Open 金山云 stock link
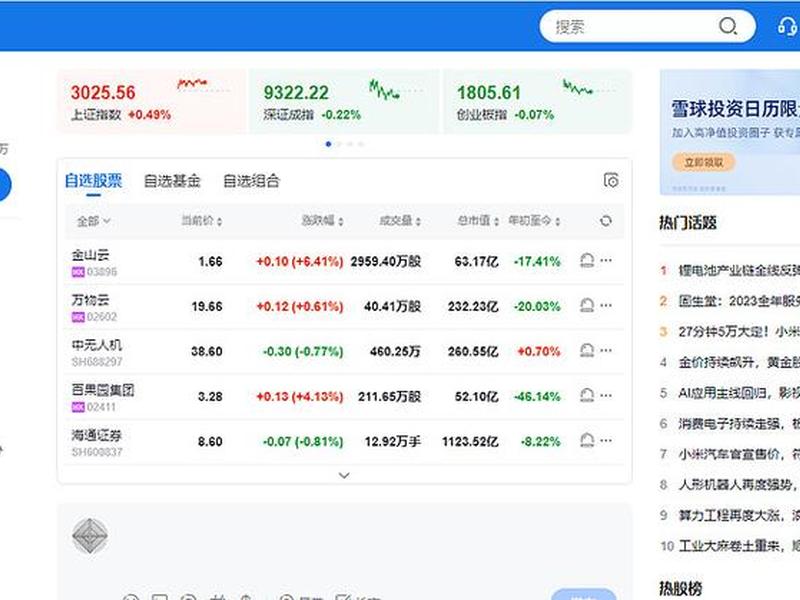The width and height of the screenshot is (800, 600). coord(90,255)
